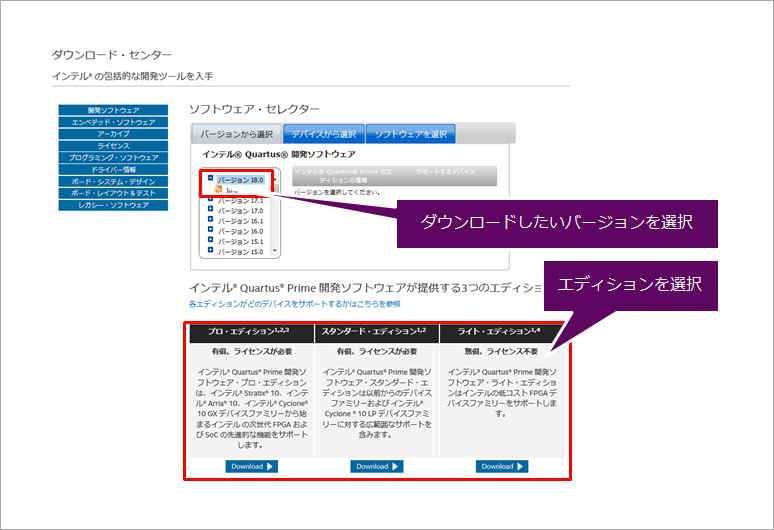Image resolution: width=774 pixels, height=530 pixels.
Task: Click インテル Quartus Prime edition type column header
Action: [344, 176]
